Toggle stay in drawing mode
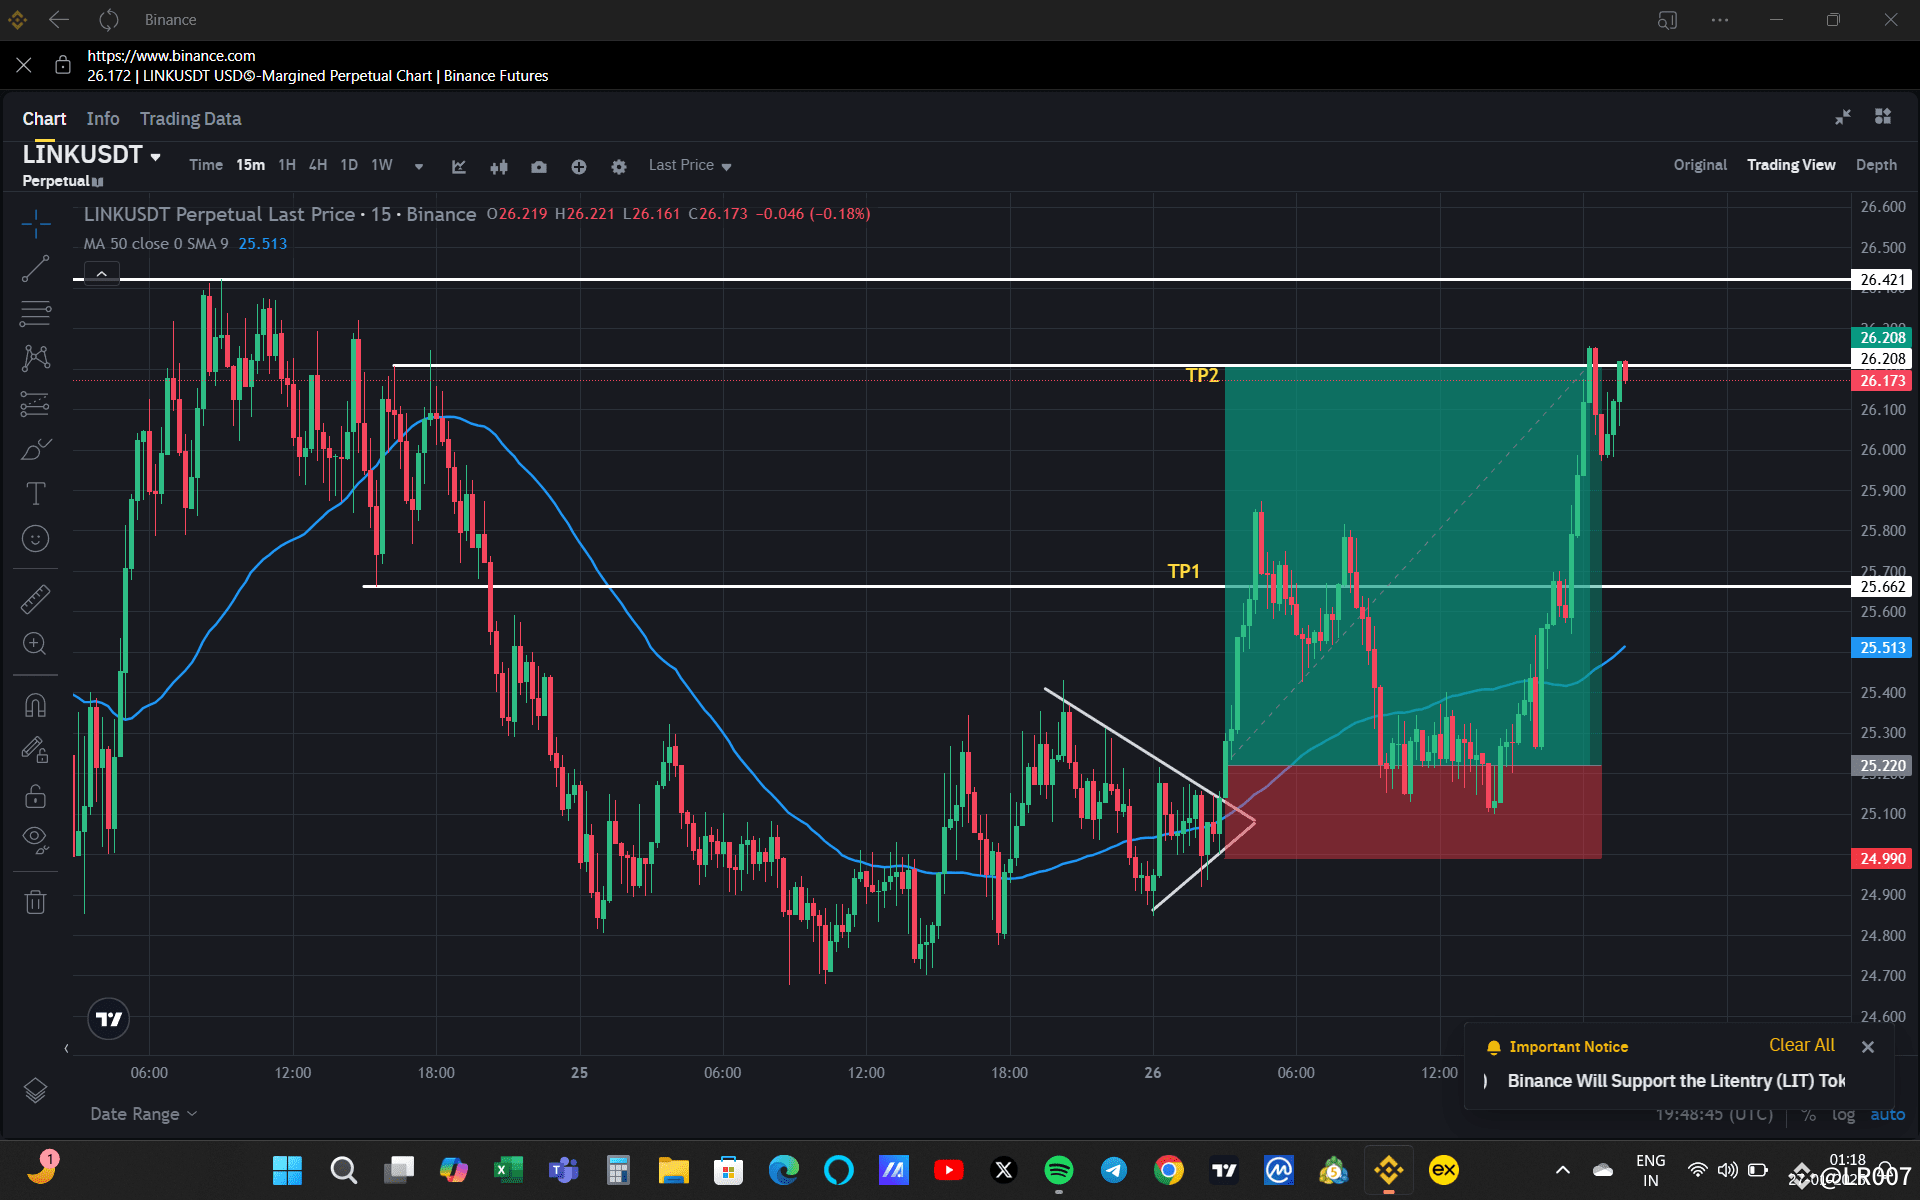The image size is (1920, 1200). click(x=36, y=750)
